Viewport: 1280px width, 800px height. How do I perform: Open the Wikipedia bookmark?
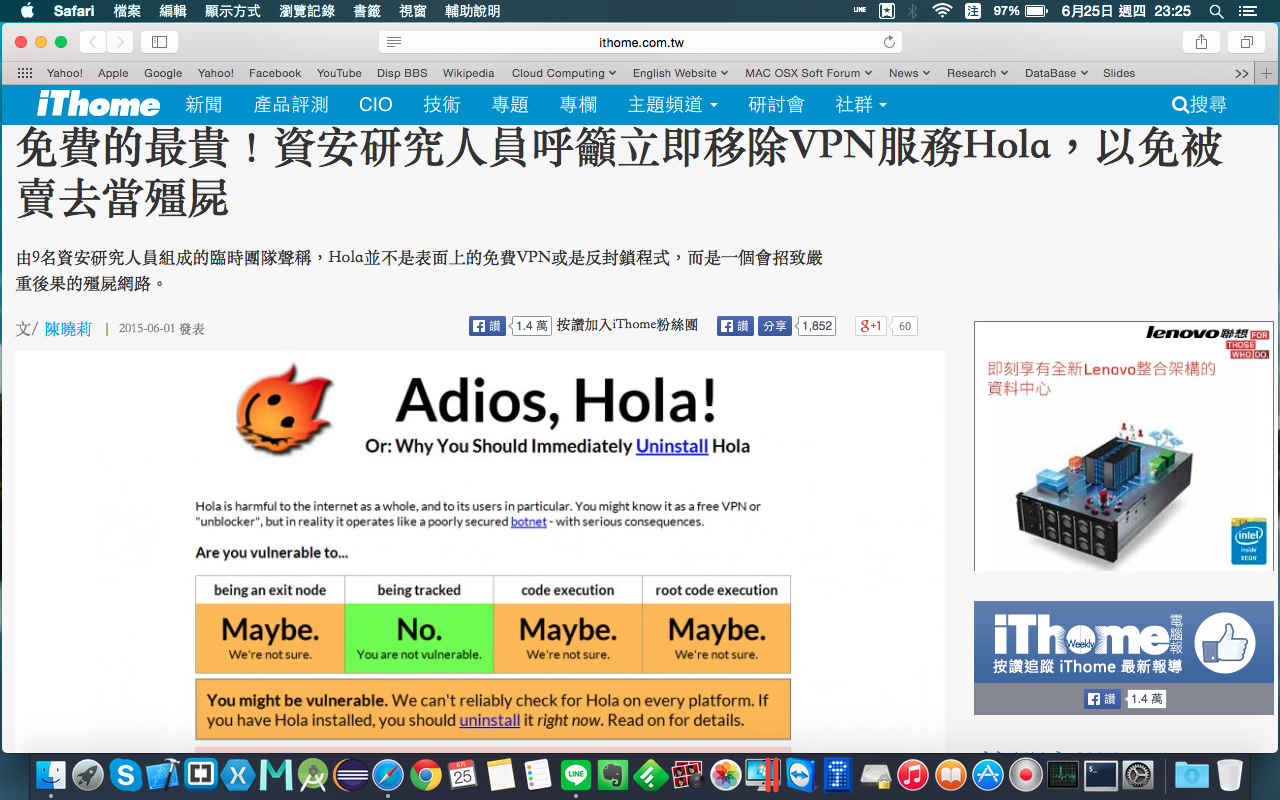[468, 73]
